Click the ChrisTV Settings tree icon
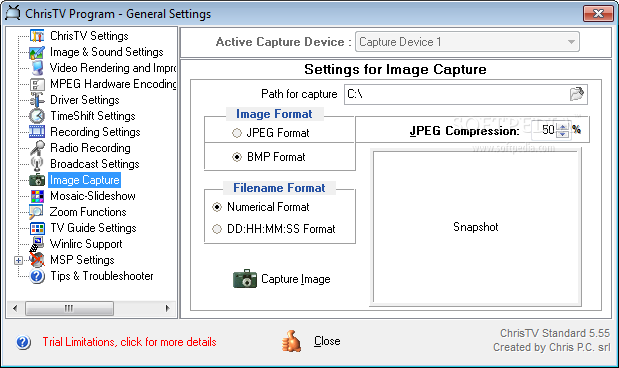Image resolution: width=619 pixels, height=368 pixels. click(x=37, y=36)
